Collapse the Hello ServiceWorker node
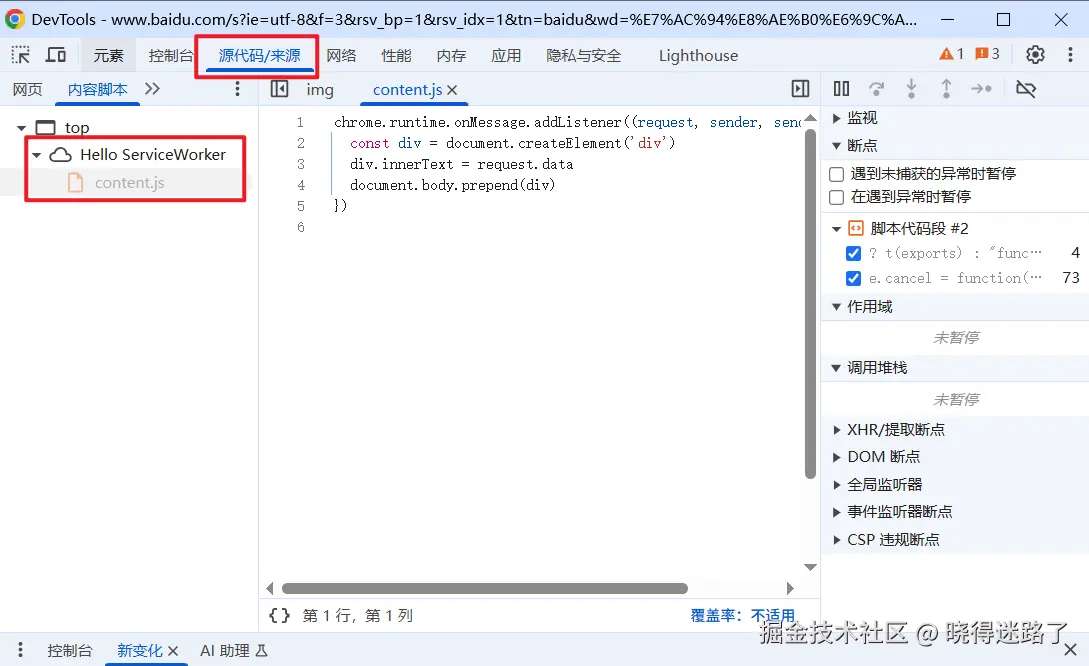This screenshot has height=666, width=1089. (37, 155)
